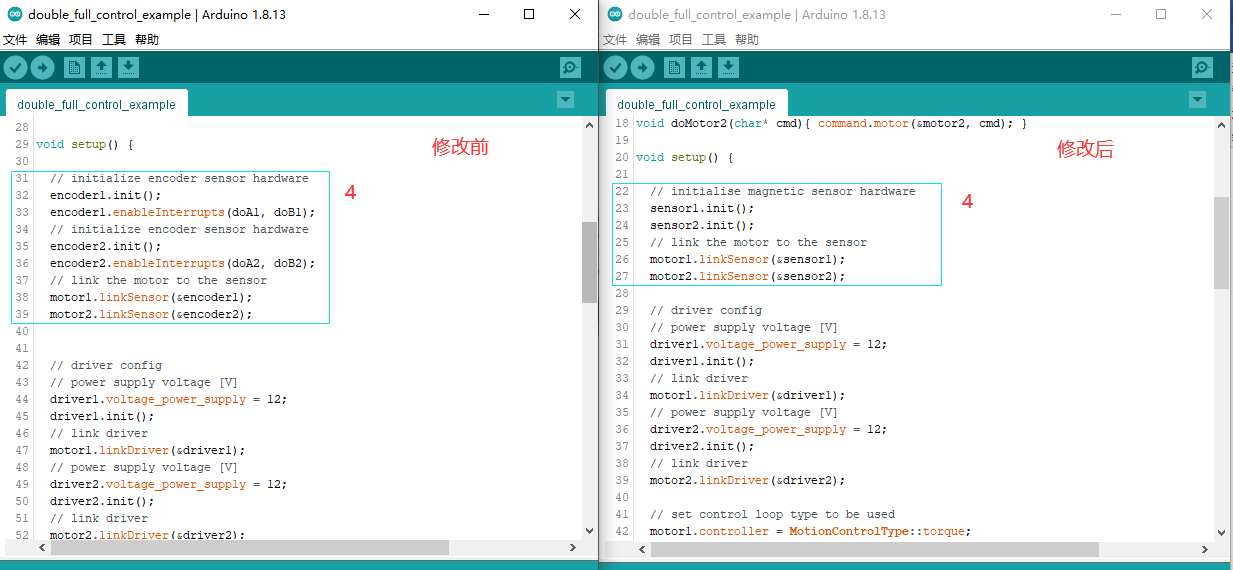The width and height of the screenshot is (1233, 570).
Task: Click Verify checkmark icon in right Arduino window
Action: coord(615,67)
